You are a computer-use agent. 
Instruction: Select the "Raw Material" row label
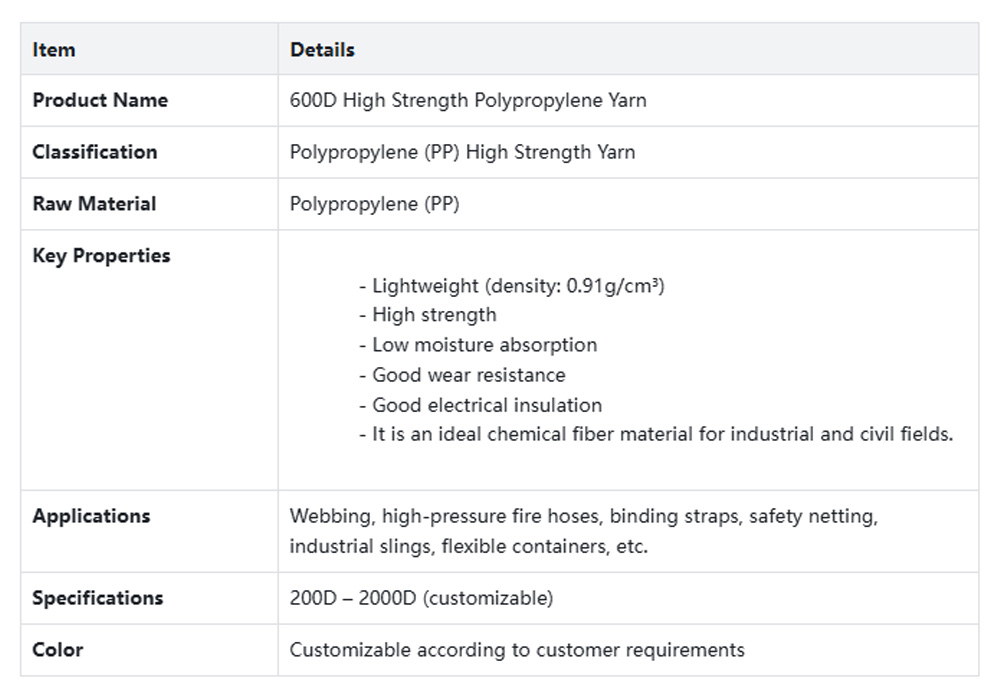pos(94,204)
